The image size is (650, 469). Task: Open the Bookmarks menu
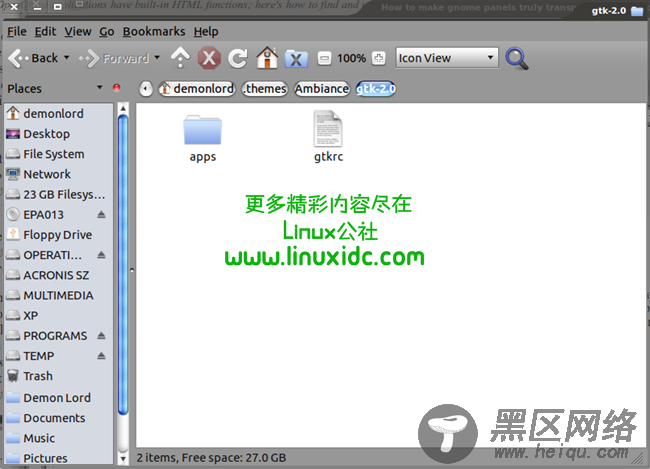[154, 32]
